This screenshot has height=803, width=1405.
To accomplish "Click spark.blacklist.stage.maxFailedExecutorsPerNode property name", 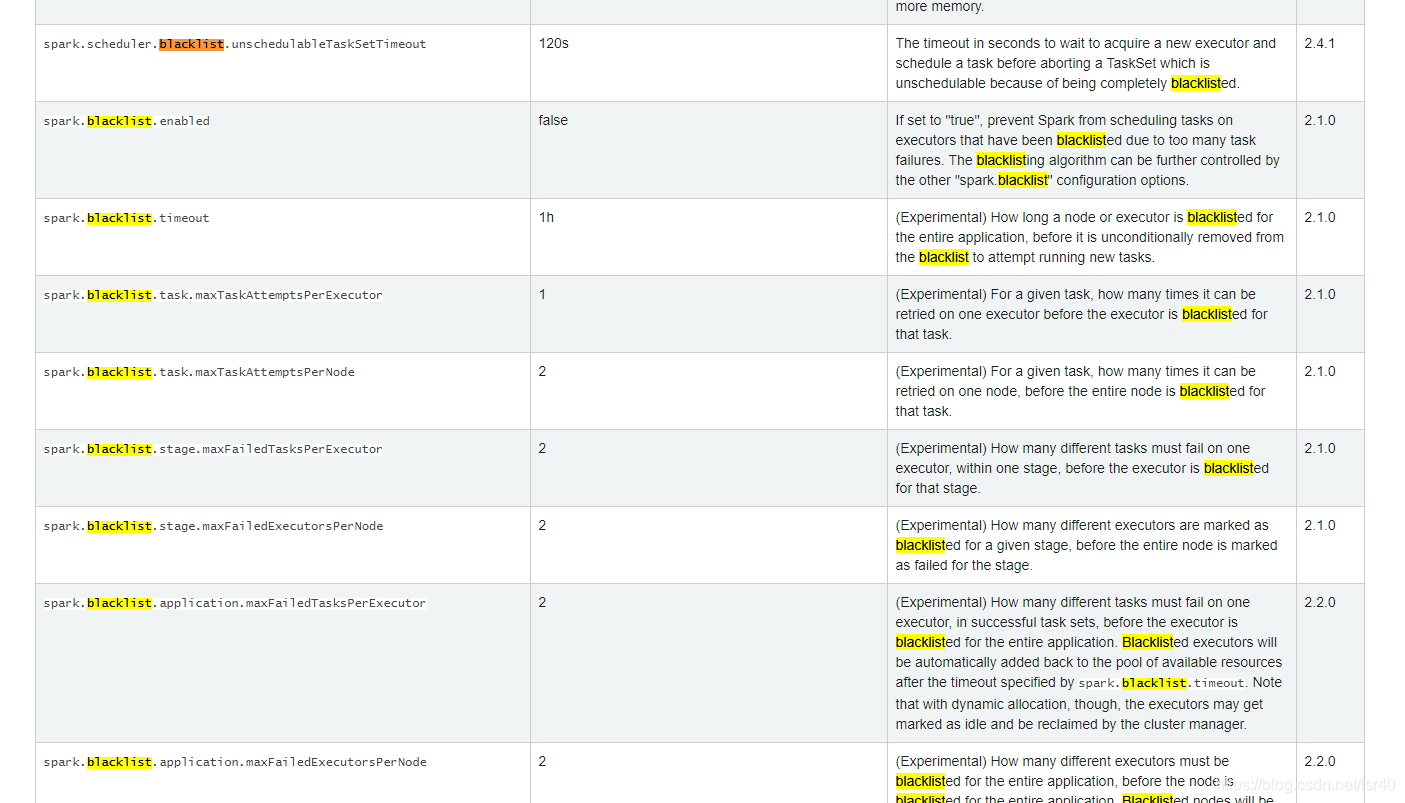I will 213,526.
